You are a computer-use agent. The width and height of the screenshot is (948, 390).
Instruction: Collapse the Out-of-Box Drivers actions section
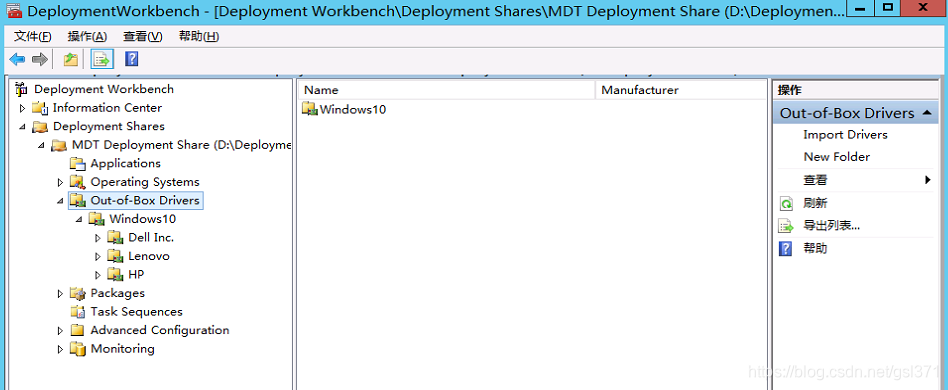coord(927,113)
